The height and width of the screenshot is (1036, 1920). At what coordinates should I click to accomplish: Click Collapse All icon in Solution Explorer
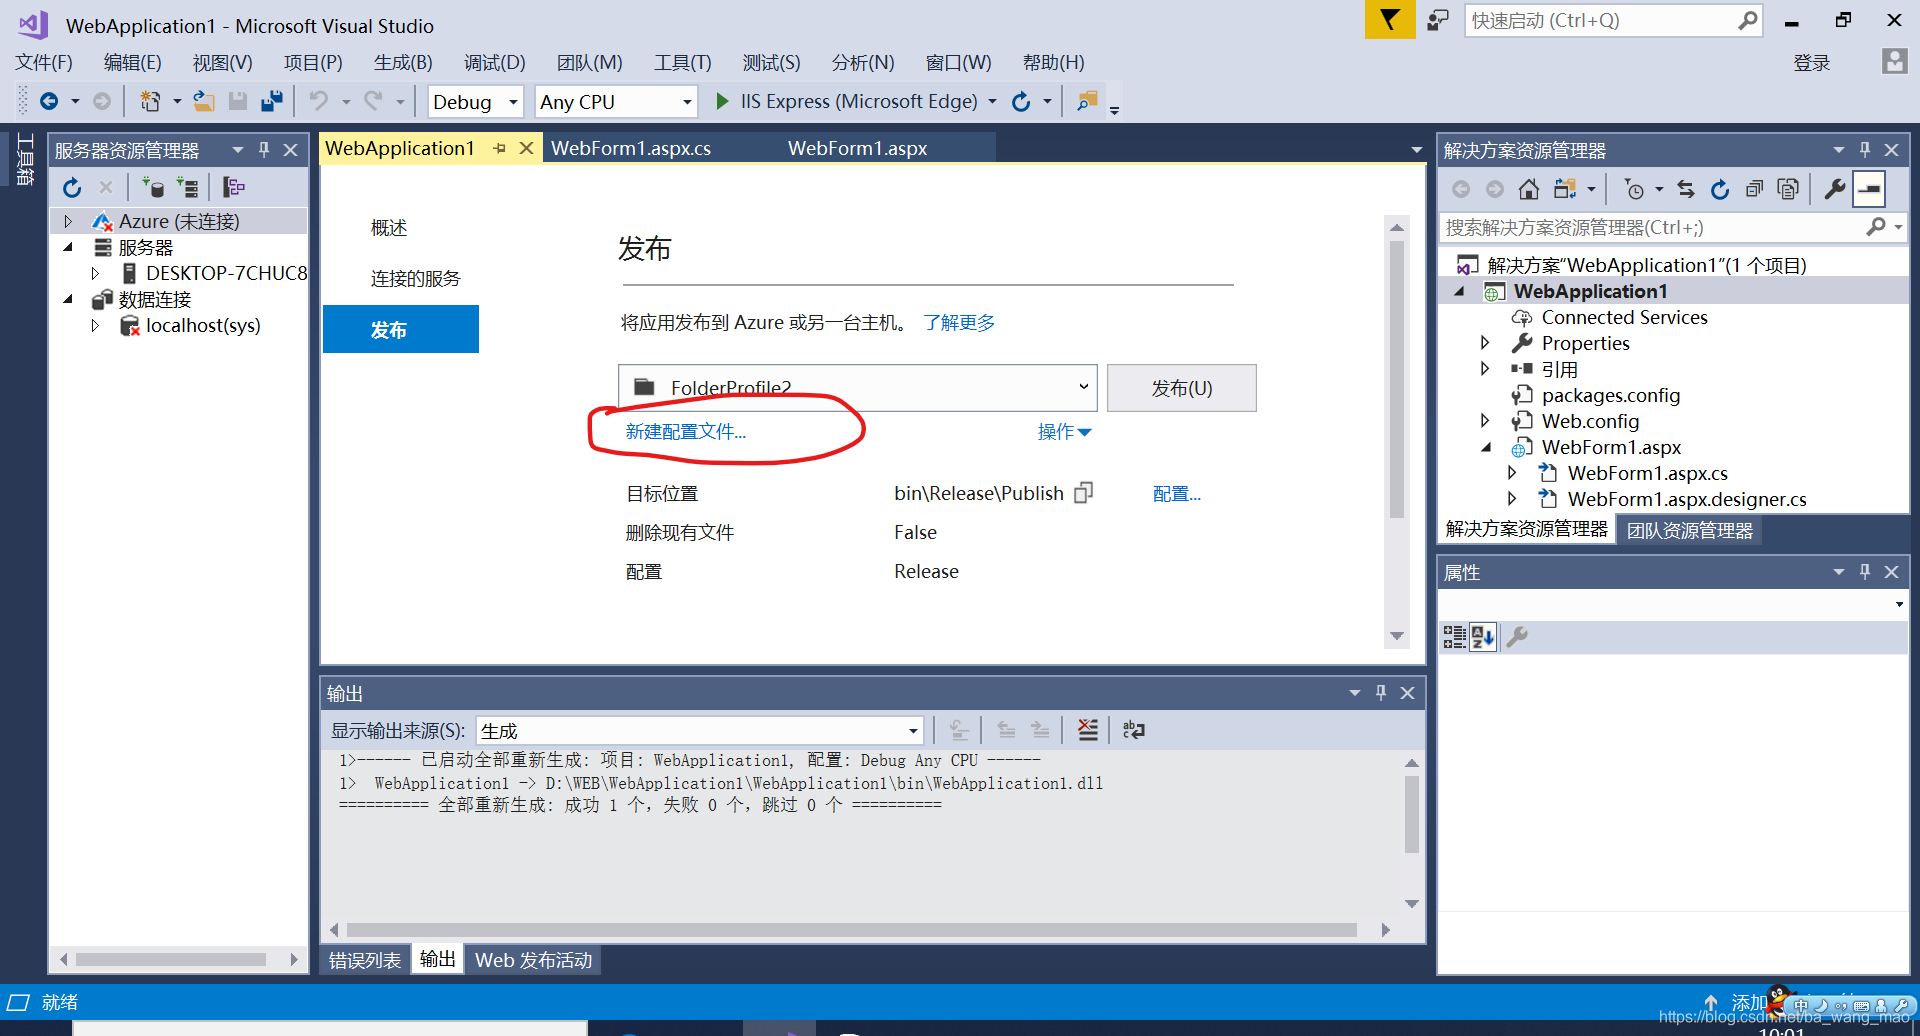click(x=1754, y=189)
